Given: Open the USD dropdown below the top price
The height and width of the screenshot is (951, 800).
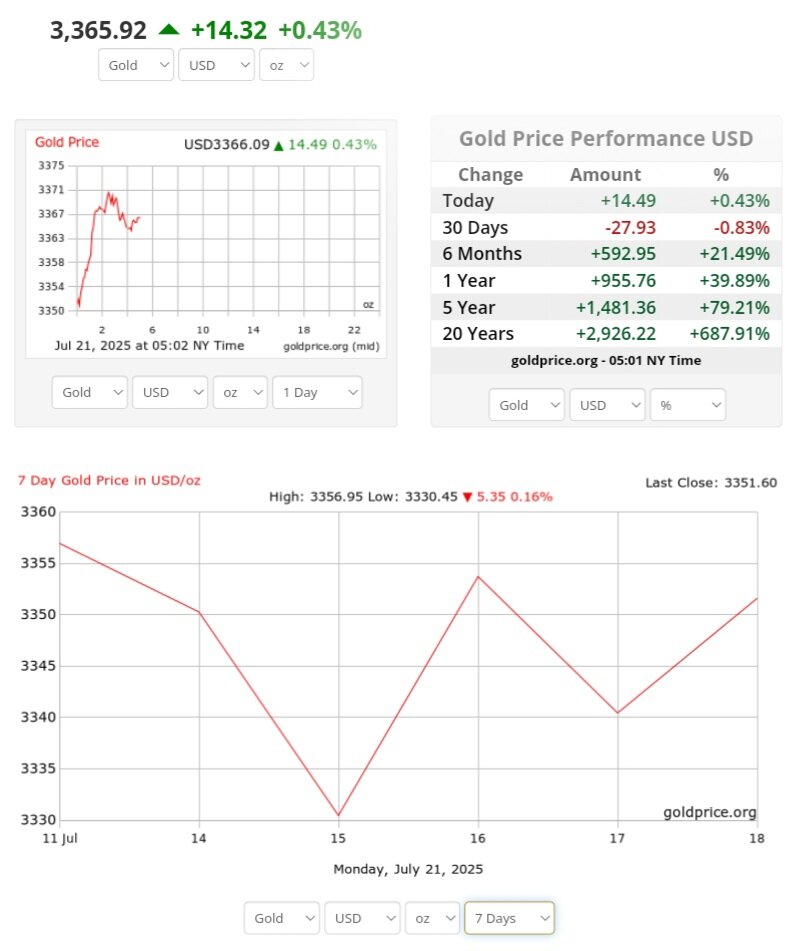Looking at the screenshot, I should 216,65.
